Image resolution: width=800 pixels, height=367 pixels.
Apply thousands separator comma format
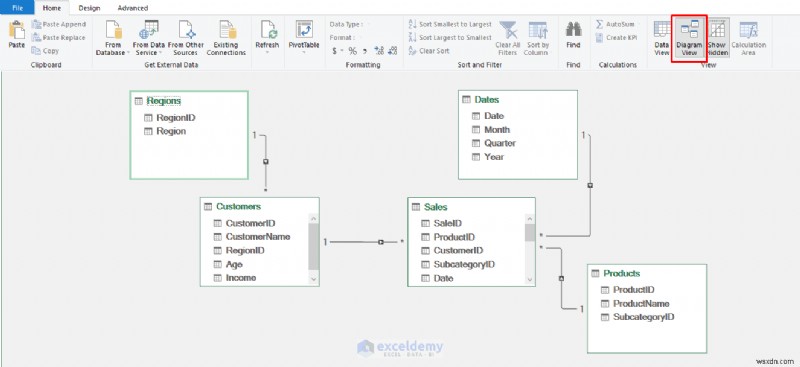364,51
